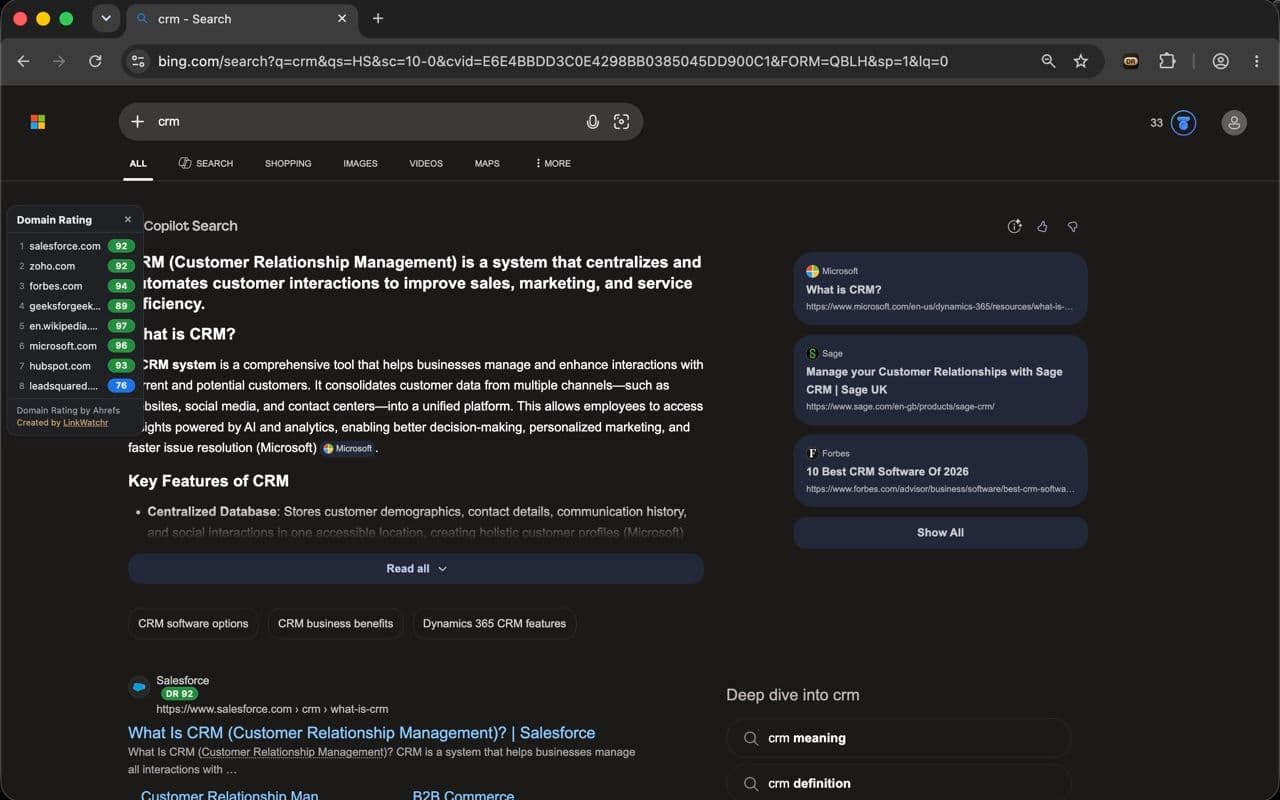Image resolution: width=1280 pixels, height=800 pixels.
Task: Expand answer with Read all
Action: pos(416,569)
